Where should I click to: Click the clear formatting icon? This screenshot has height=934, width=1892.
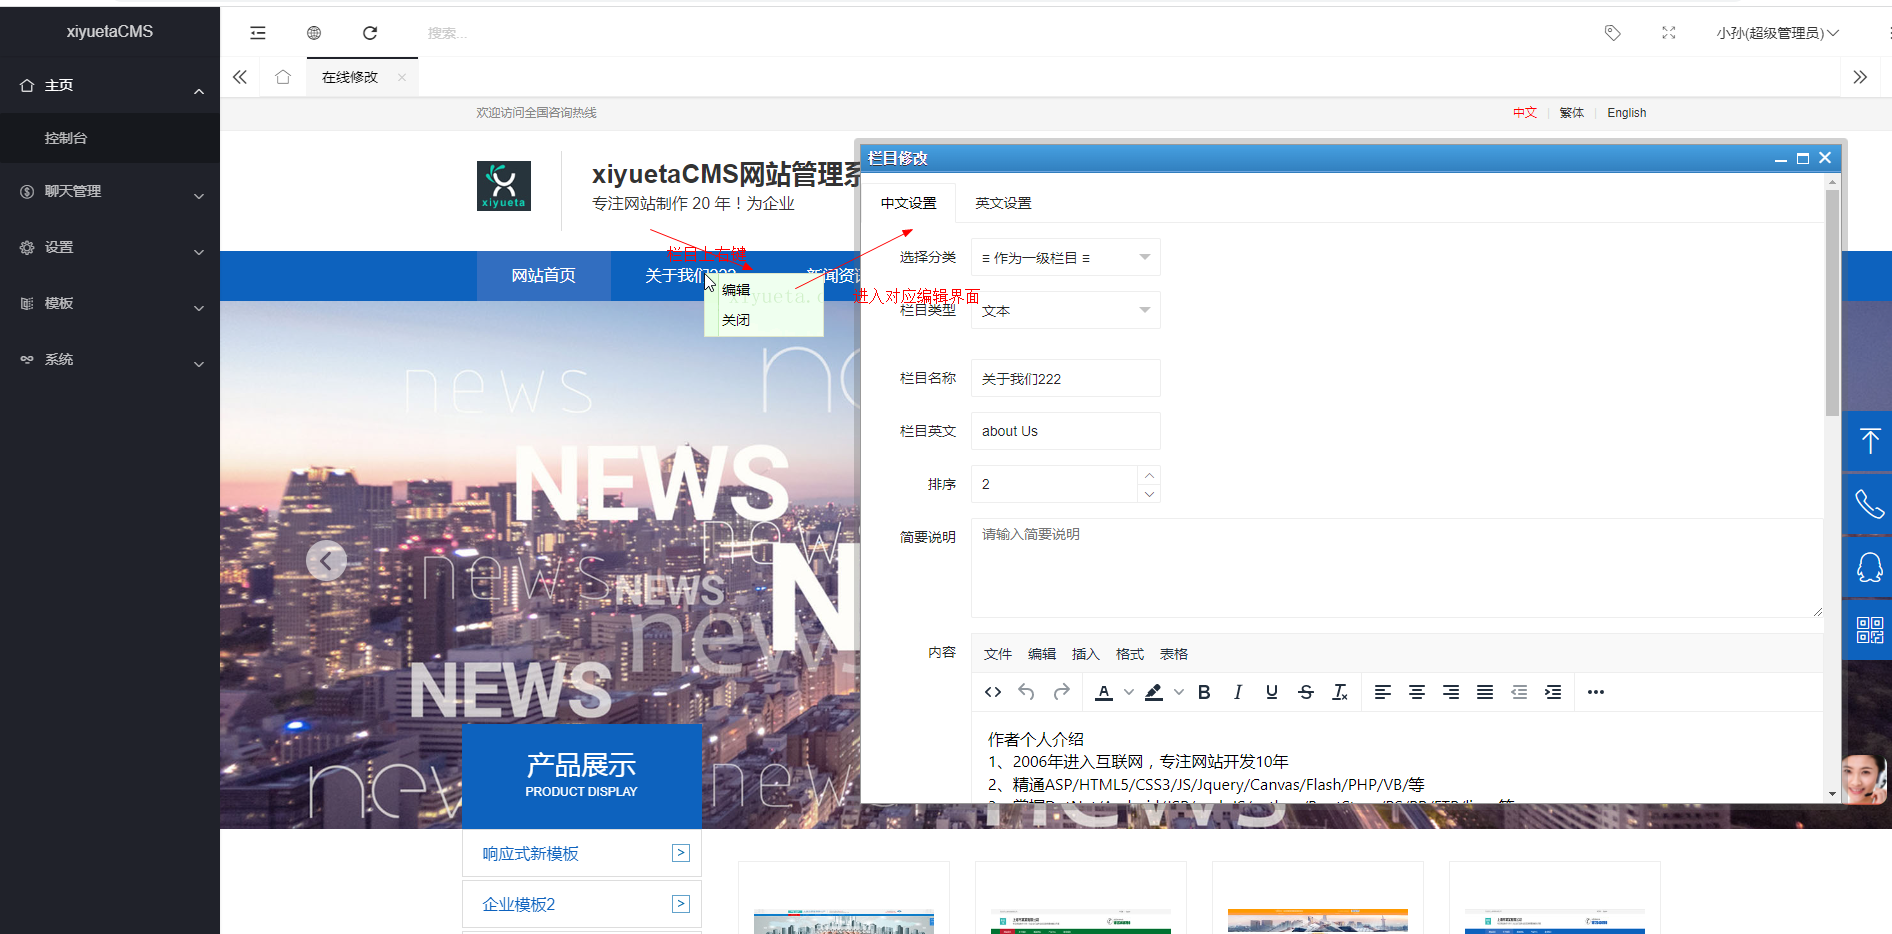coord(1340,692)
